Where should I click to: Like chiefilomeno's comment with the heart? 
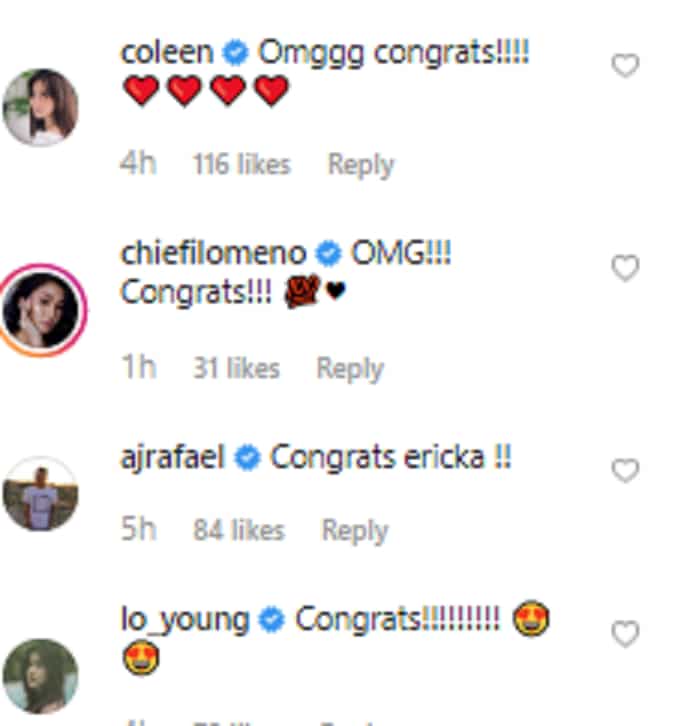pos(625,268)
